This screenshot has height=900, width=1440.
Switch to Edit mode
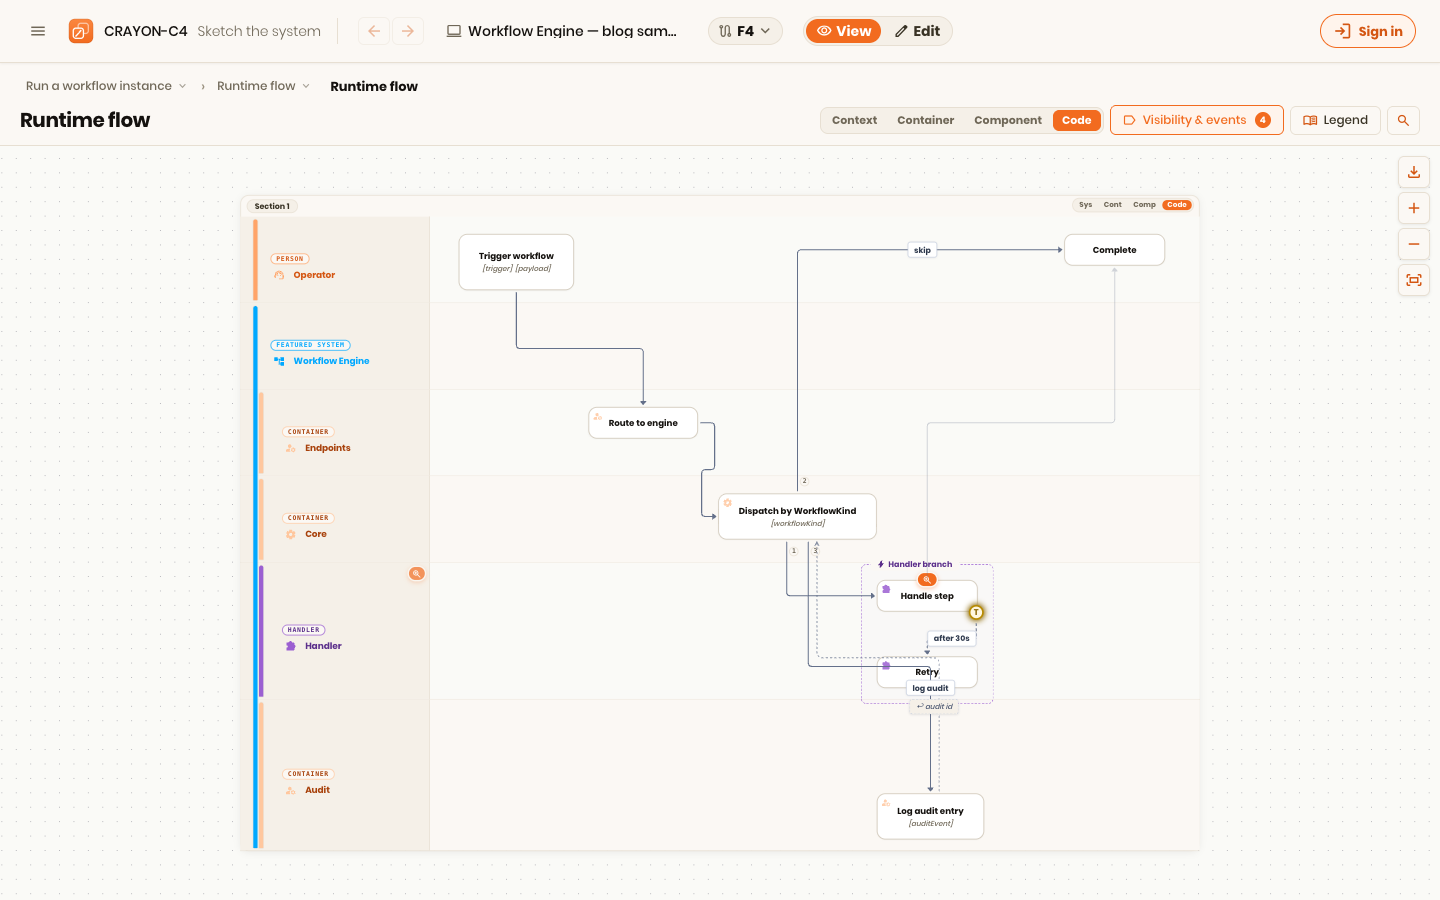(917, 31)
